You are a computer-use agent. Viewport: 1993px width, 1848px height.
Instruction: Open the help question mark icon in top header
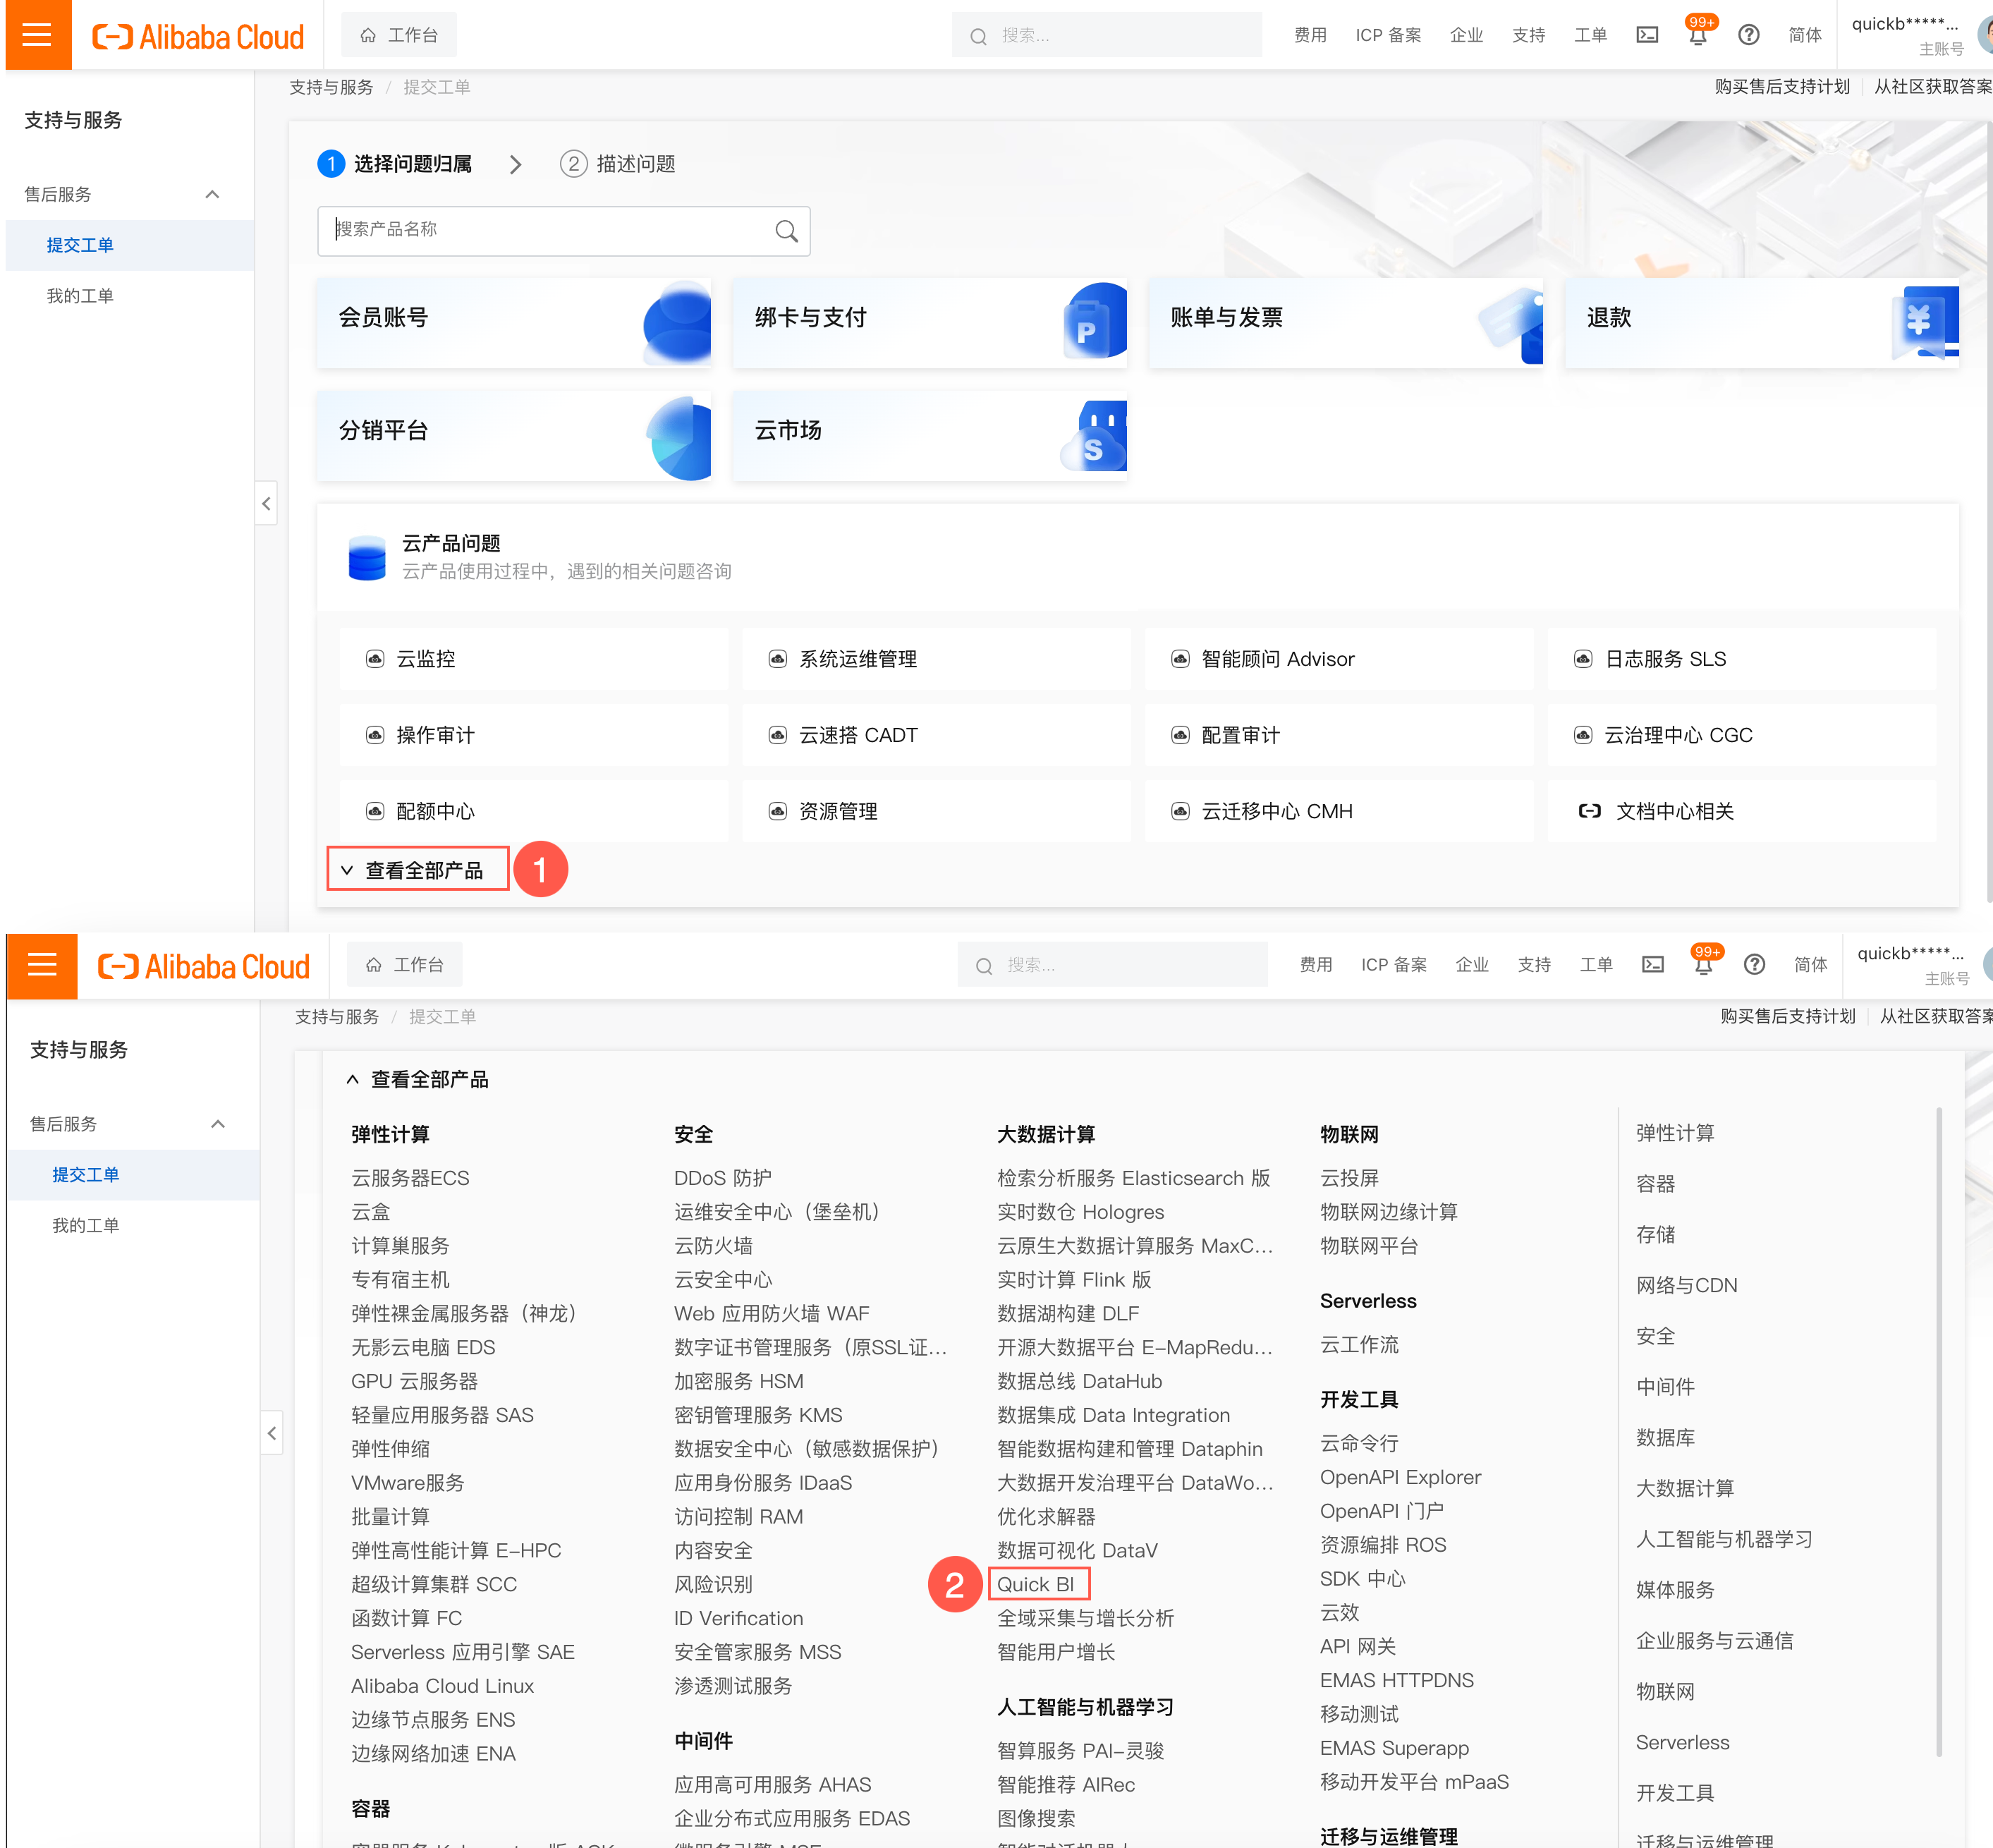(1748, 35)
